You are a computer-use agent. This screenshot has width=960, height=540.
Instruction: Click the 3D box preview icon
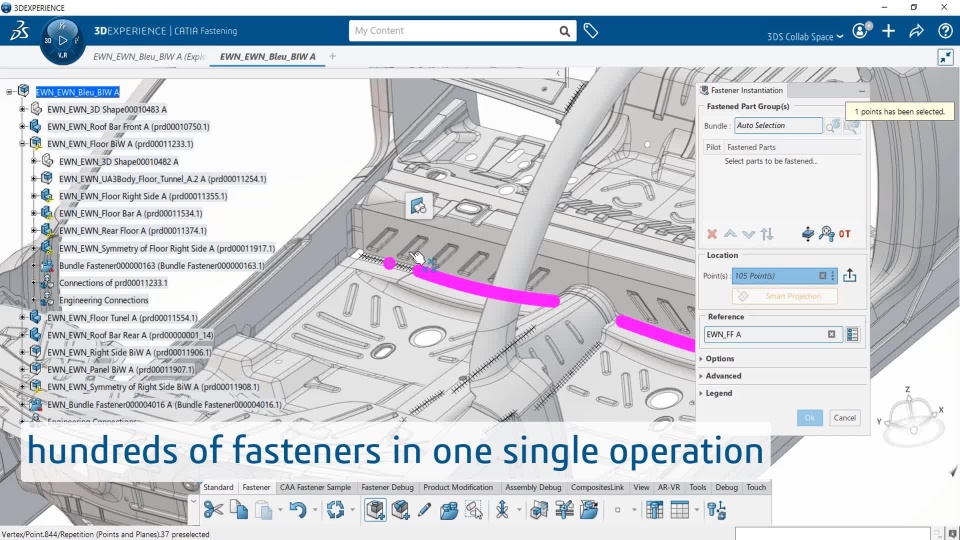(x=539, y=509)
